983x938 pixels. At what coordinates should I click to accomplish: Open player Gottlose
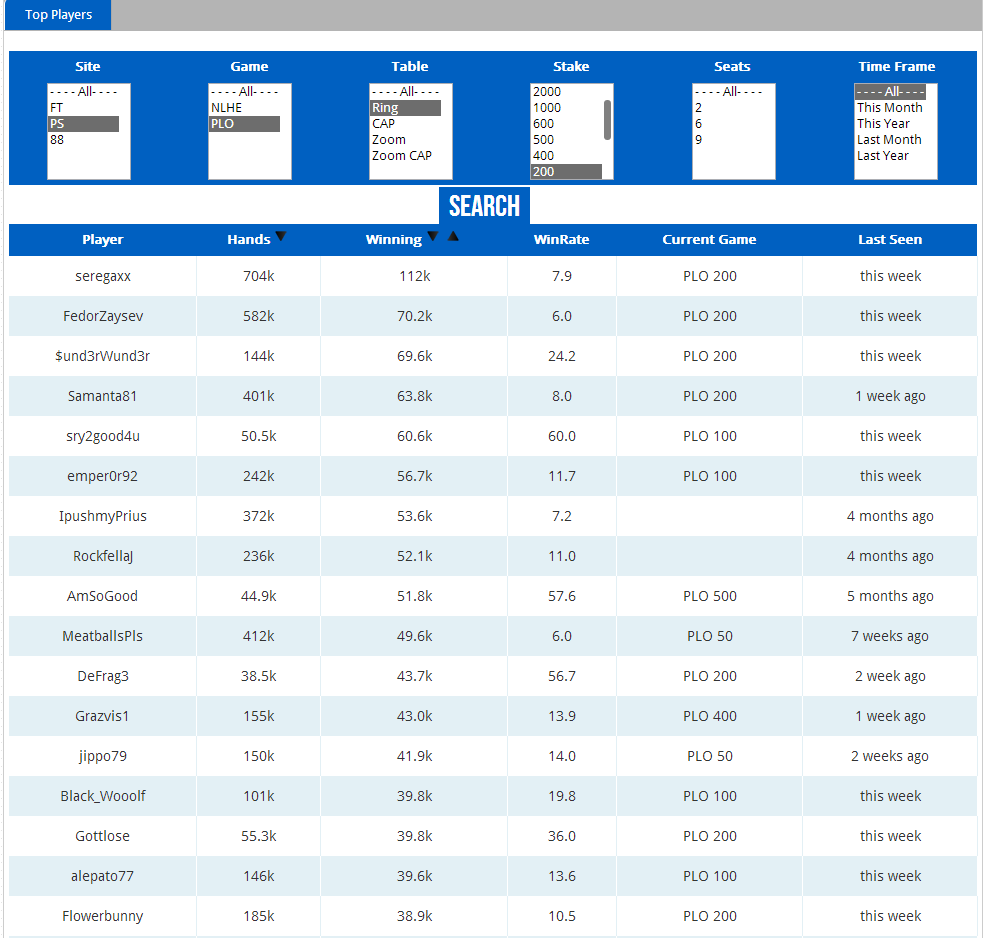tap(103, 836)
